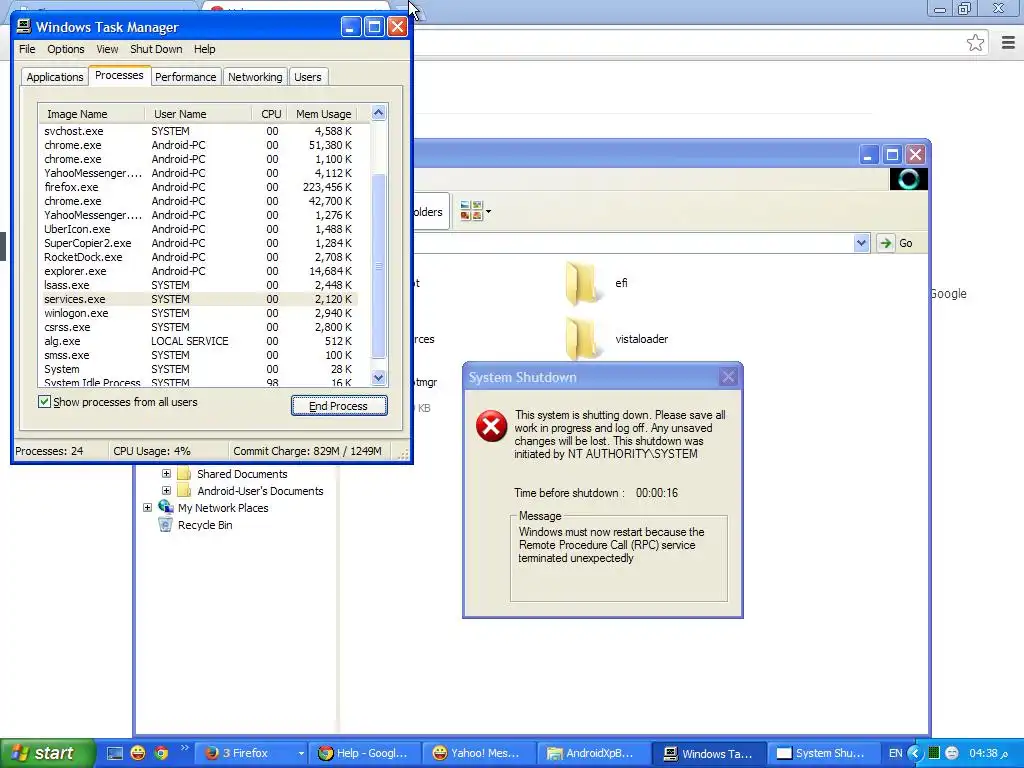1024x768 pixels.
Task: Select the smss.exe process row
Action: [x=198, y=355]
